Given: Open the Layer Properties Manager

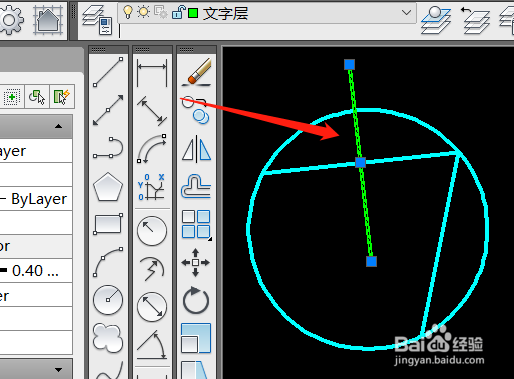Looking at the screenshot, I should tap(97, 20).
